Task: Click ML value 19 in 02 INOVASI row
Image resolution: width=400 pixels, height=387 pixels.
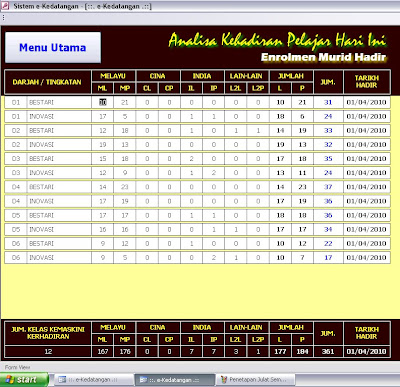Action: [103, 145]
